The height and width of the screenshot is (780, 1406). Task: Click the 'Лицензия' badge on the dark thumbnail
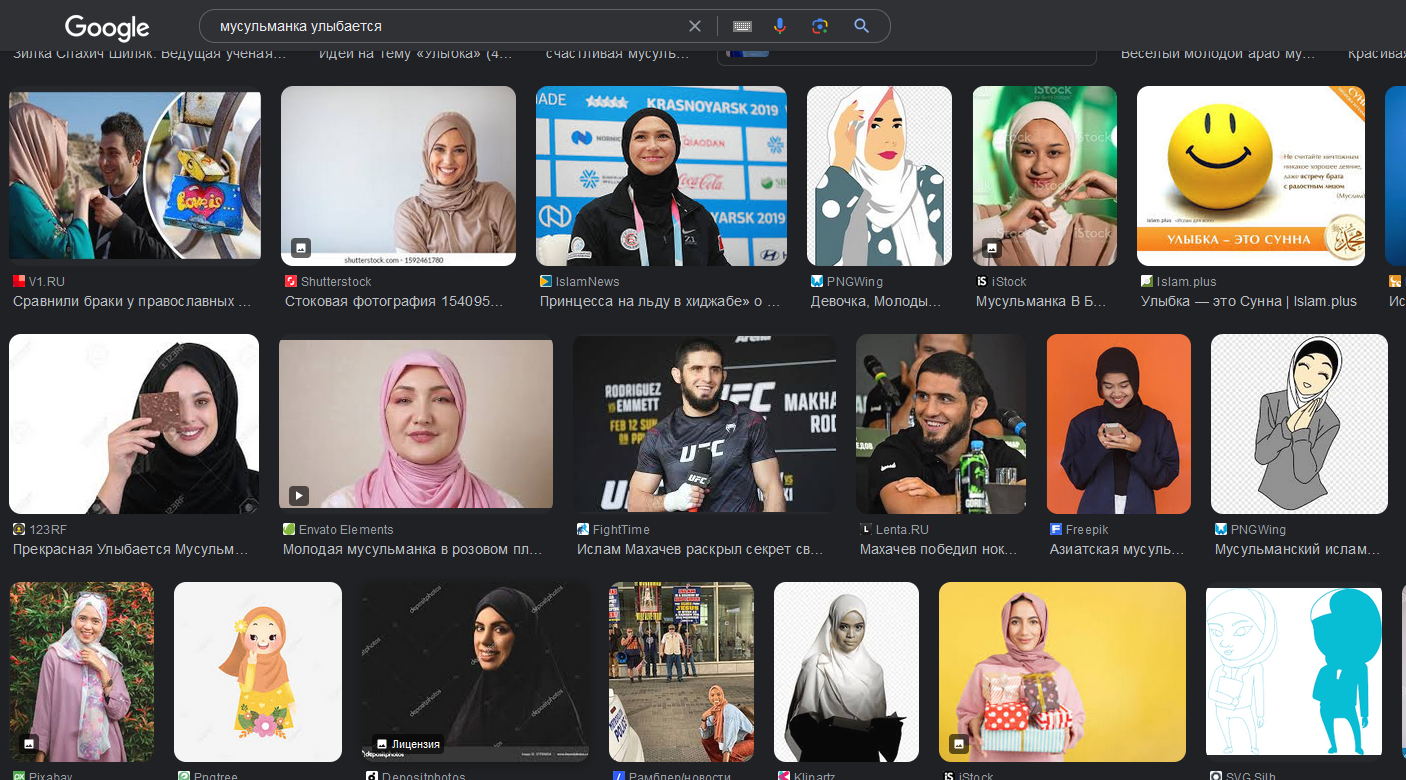coord(406,744)
